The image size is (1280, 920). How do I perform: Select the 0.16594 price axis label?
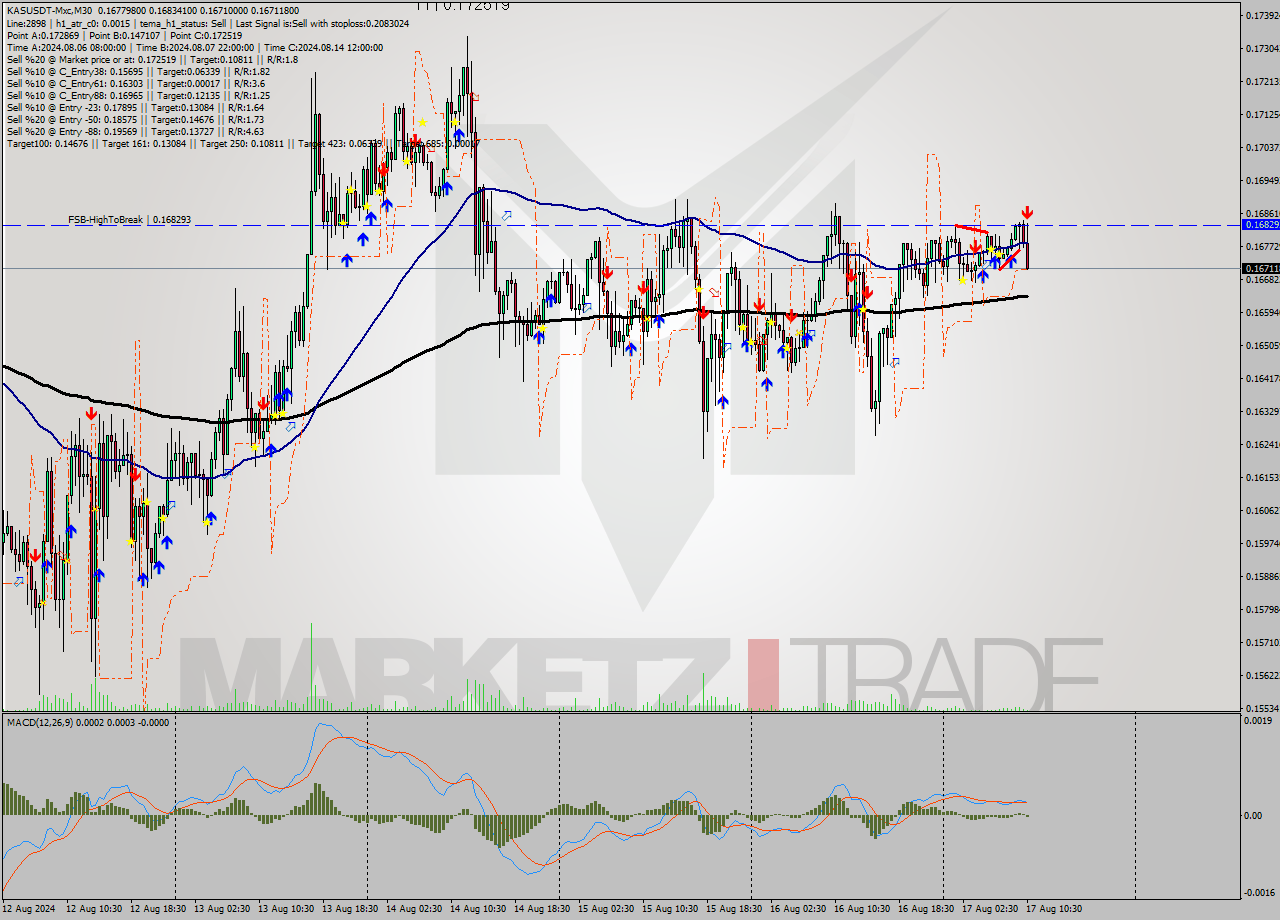pyautogui.click(x=1261, y=312)
